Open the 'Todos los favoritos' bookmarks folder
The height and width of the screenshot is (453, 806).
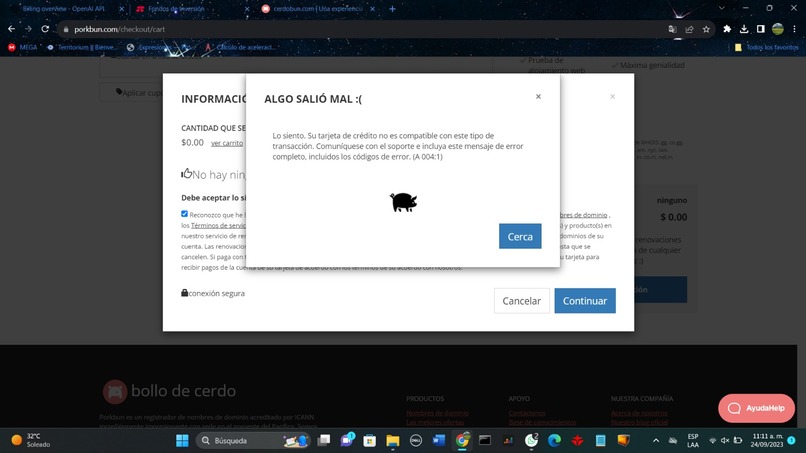tap(766, 47)
